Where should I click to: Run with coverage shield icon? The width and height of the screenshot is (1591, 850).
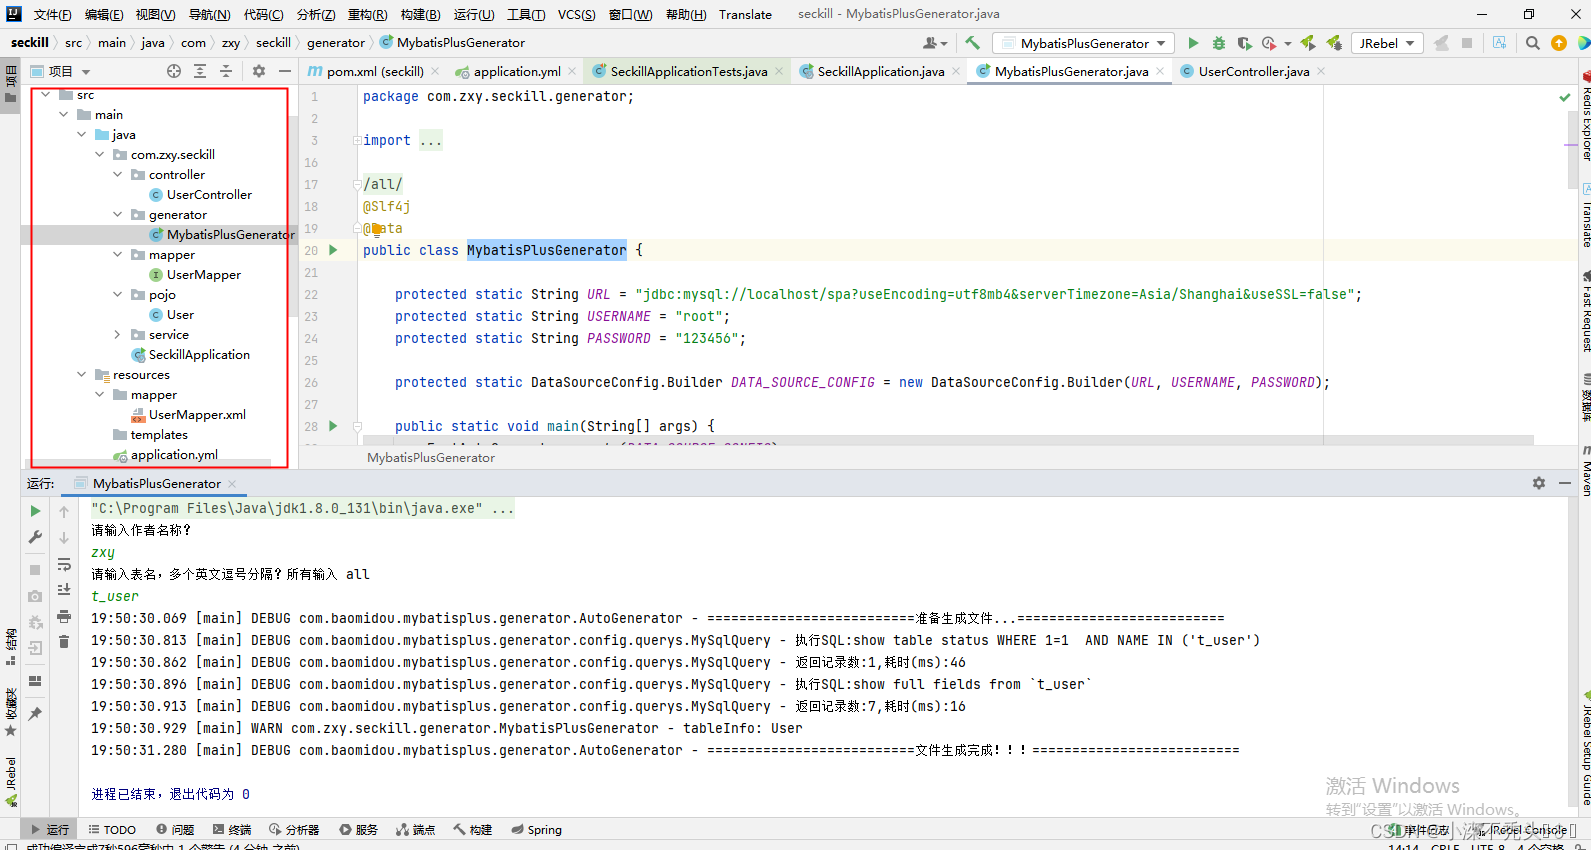[1244, 43]
